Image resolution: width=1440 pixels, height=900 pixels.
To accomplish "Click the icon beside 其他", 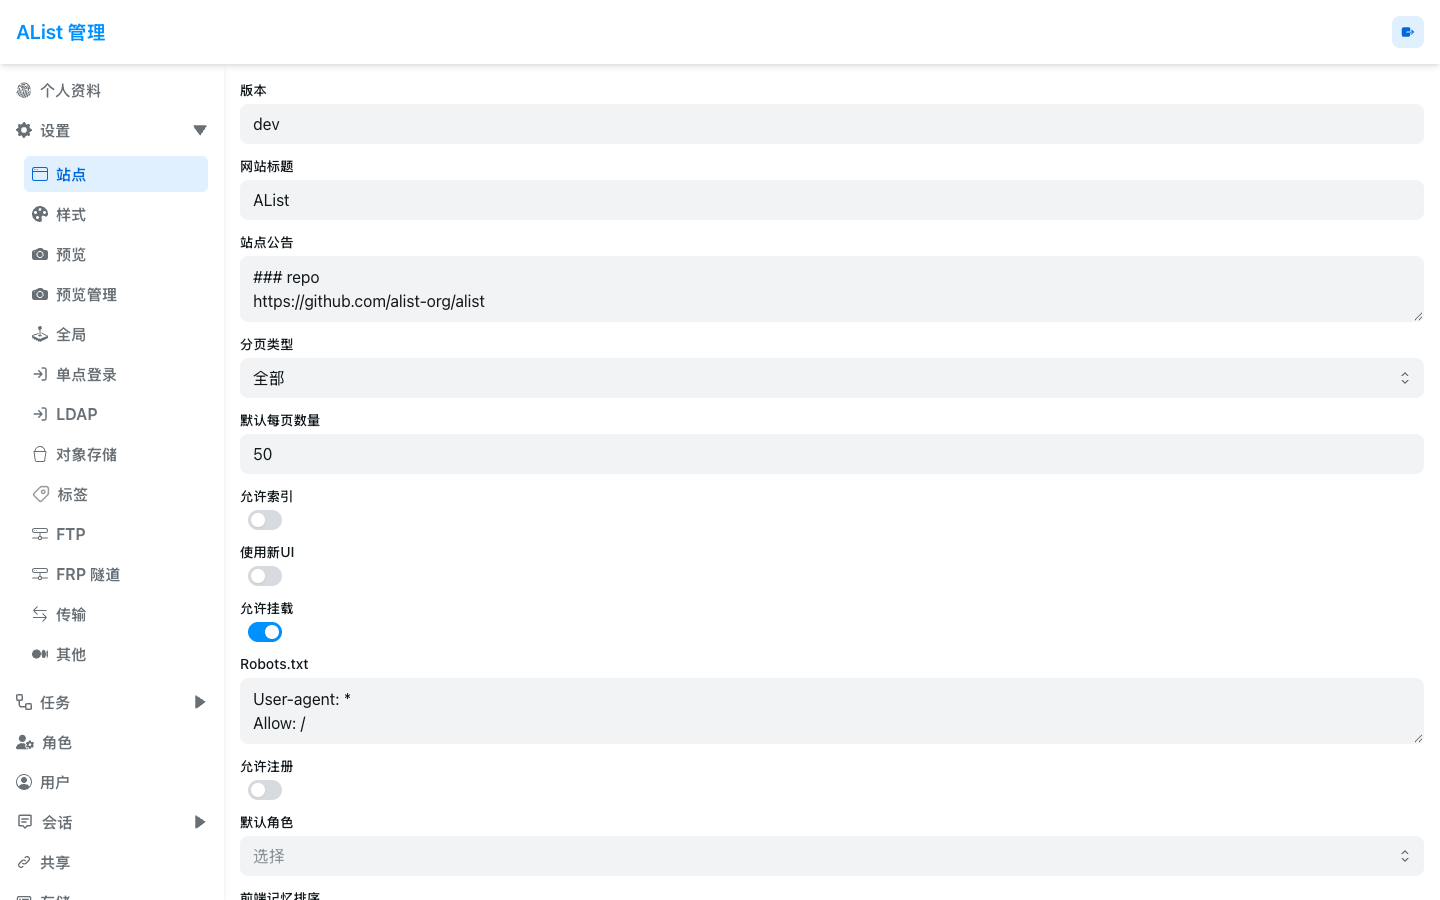I will [40, 654].
